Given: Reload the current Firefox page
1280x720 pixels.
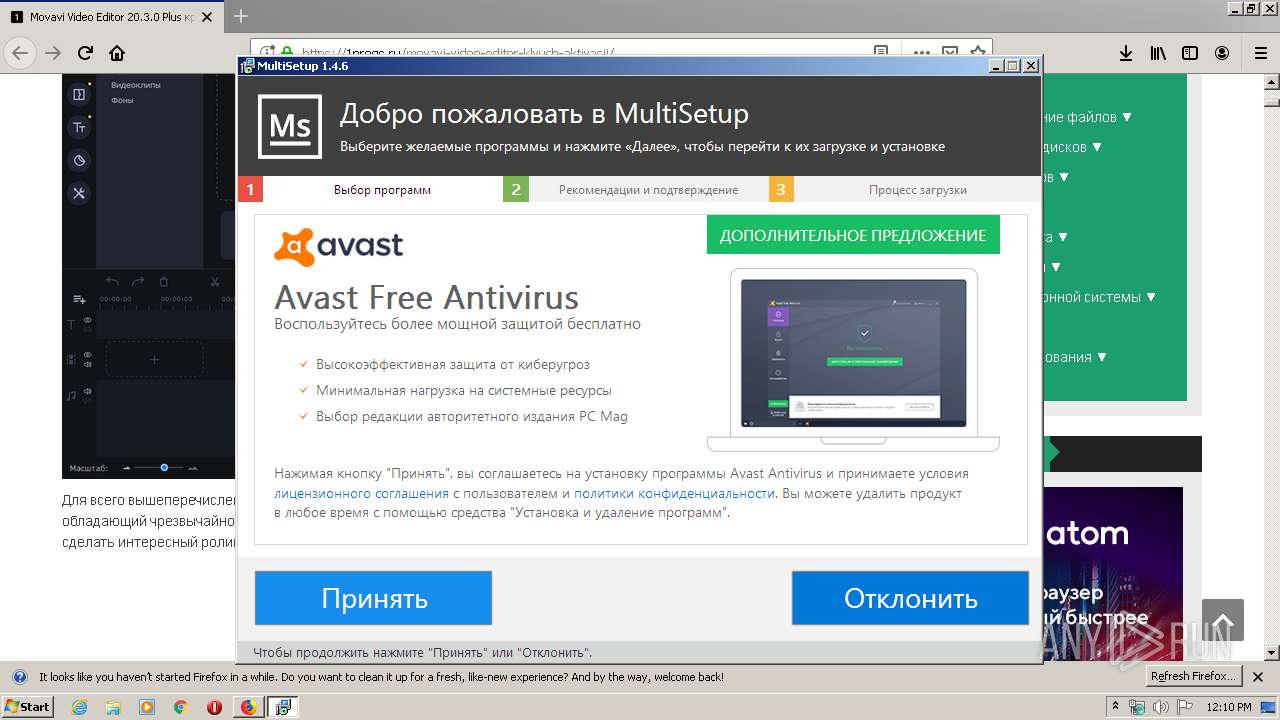Looking at the screenshot, I should 85,53.
